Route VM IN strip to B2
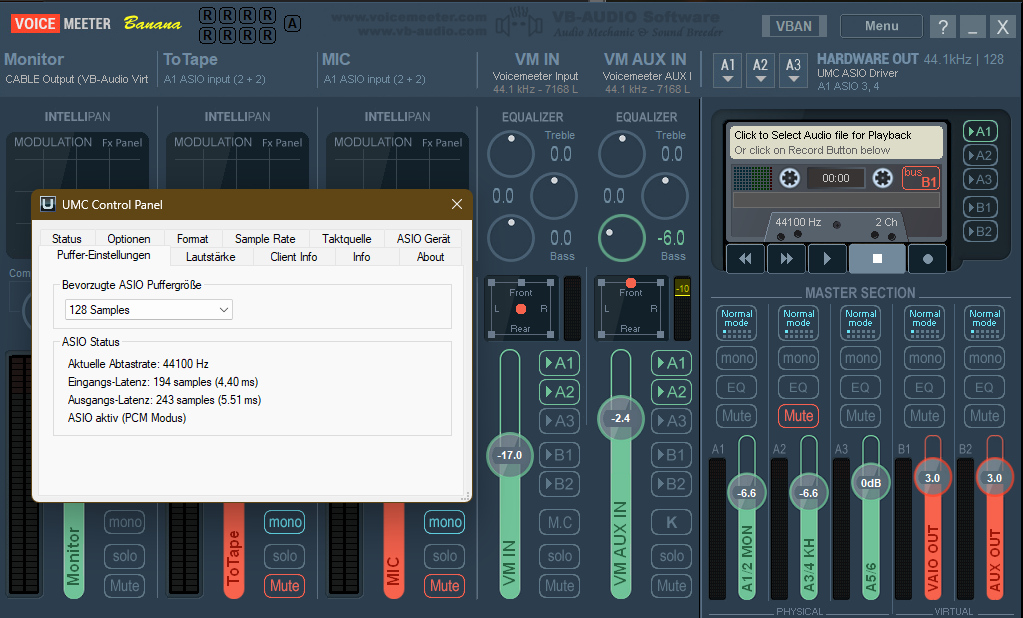This screenshot has width=1023, height=618. click(560, 484)
